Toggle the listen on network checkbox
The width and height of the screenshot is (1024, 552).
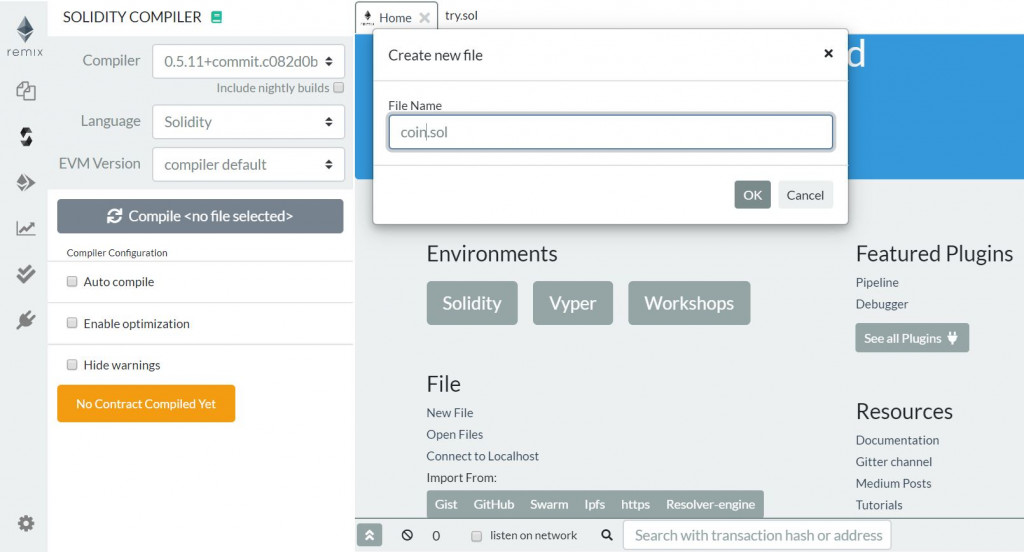[x=477, y=536]
